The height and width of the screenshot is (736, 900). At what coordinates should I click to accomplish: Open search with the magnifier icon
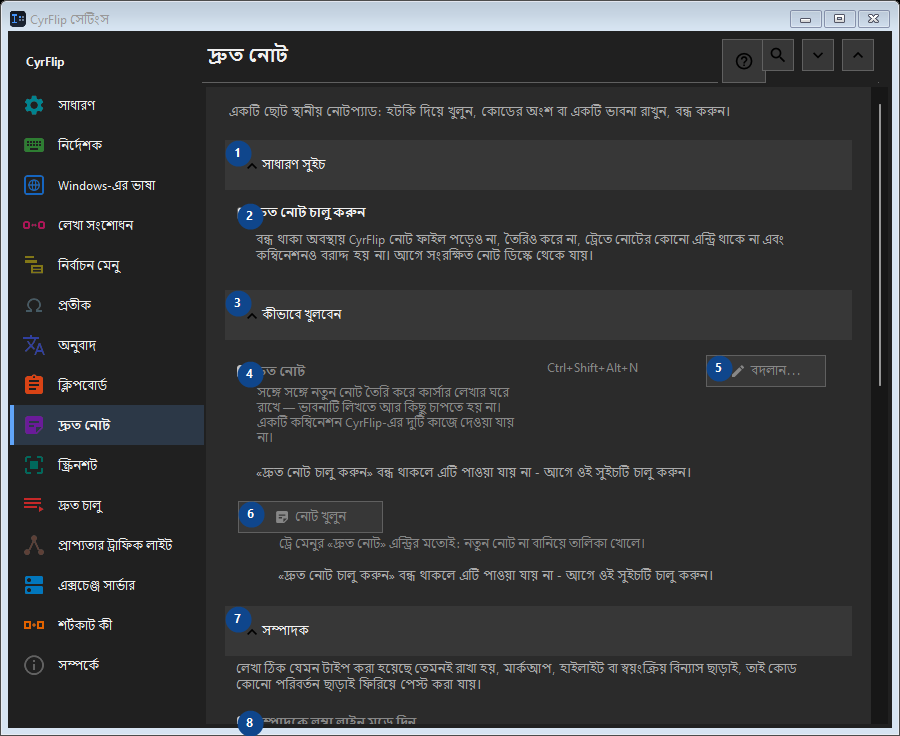pos(778,55)
